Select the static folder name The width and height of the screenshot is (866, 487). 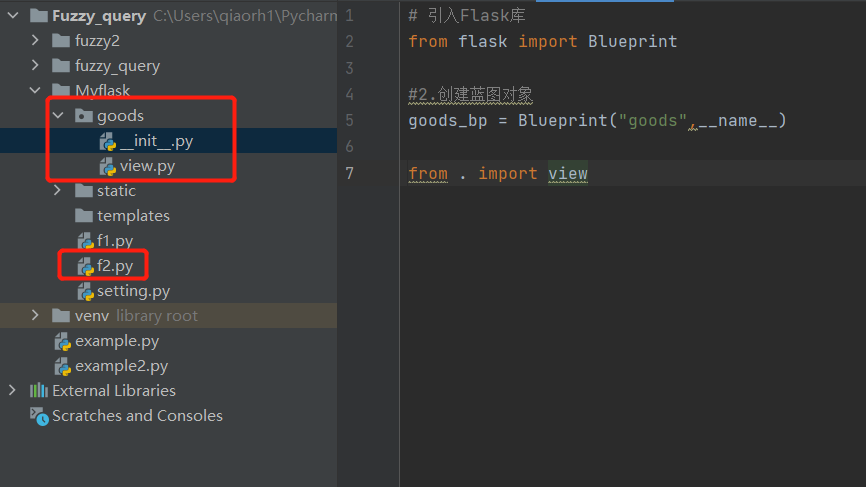click(117, 191)
